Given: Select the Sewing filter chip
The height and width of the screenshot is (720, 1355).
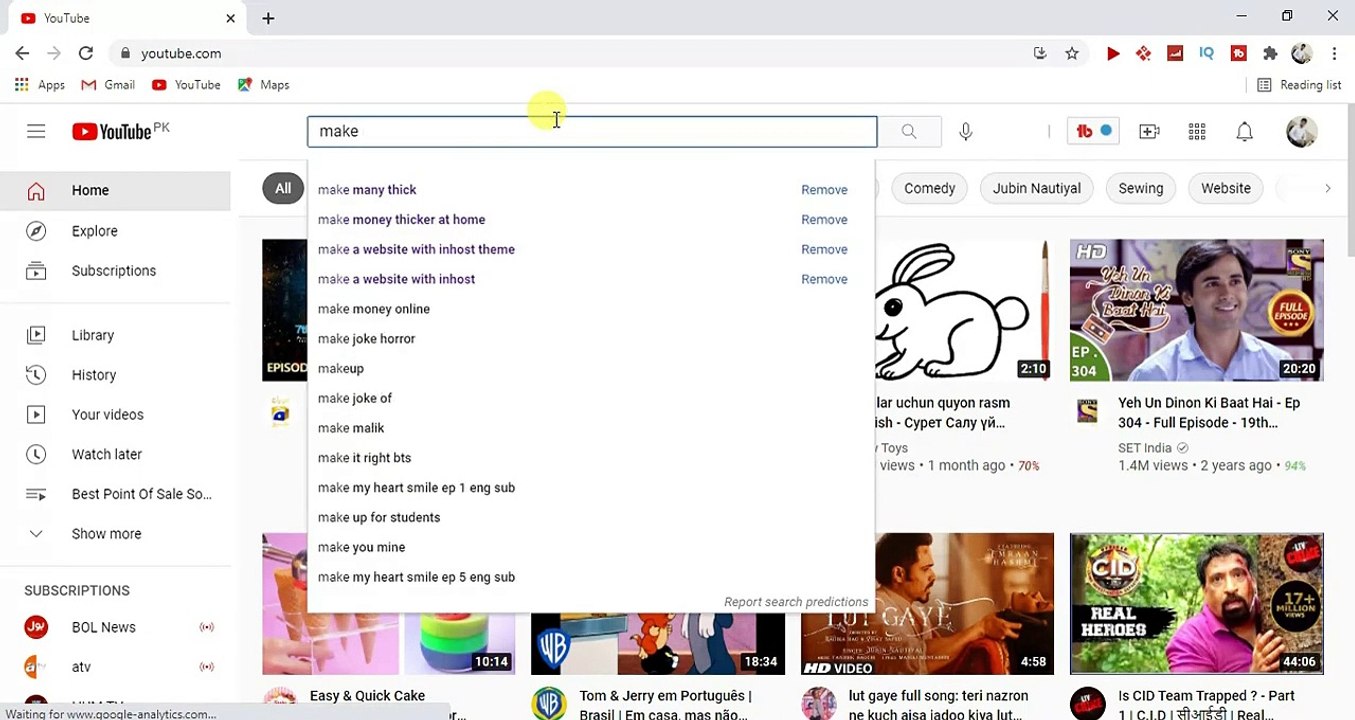Looking at the screenshot, I should click(x=1141, y=188).
